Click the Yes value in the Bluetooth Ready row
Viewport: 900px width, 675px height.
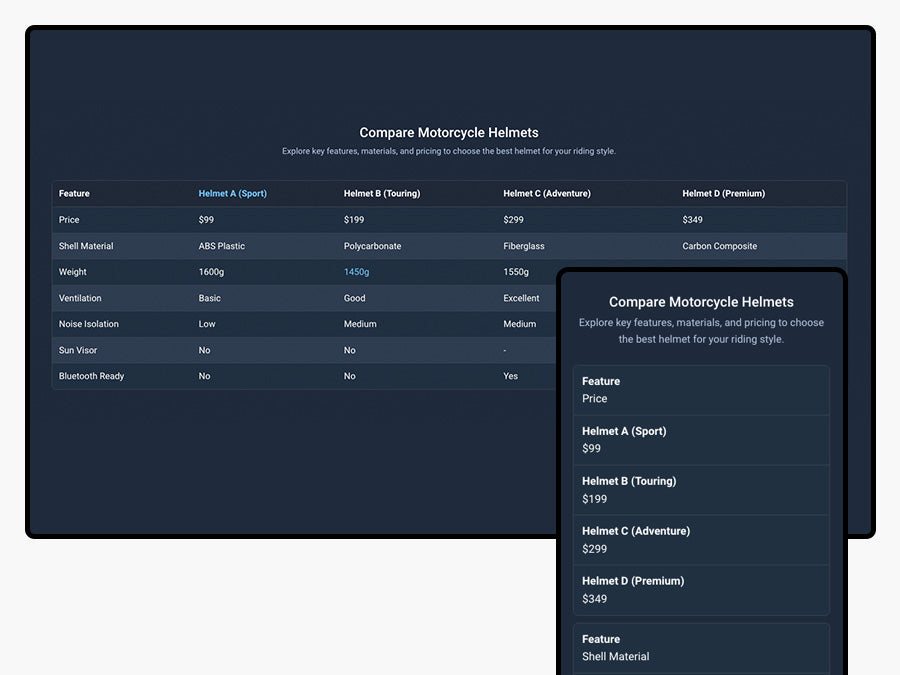510,376
